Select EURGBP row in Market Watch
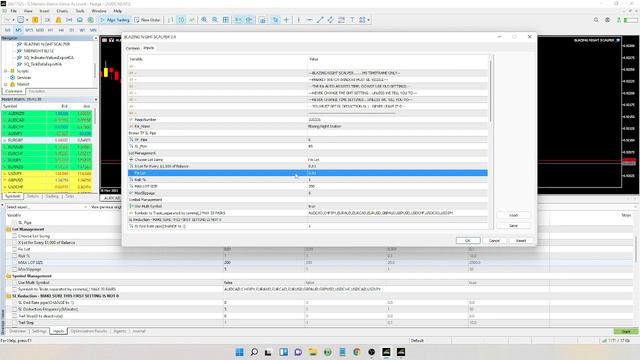640x360 pixels. click(x=47, y=140)
